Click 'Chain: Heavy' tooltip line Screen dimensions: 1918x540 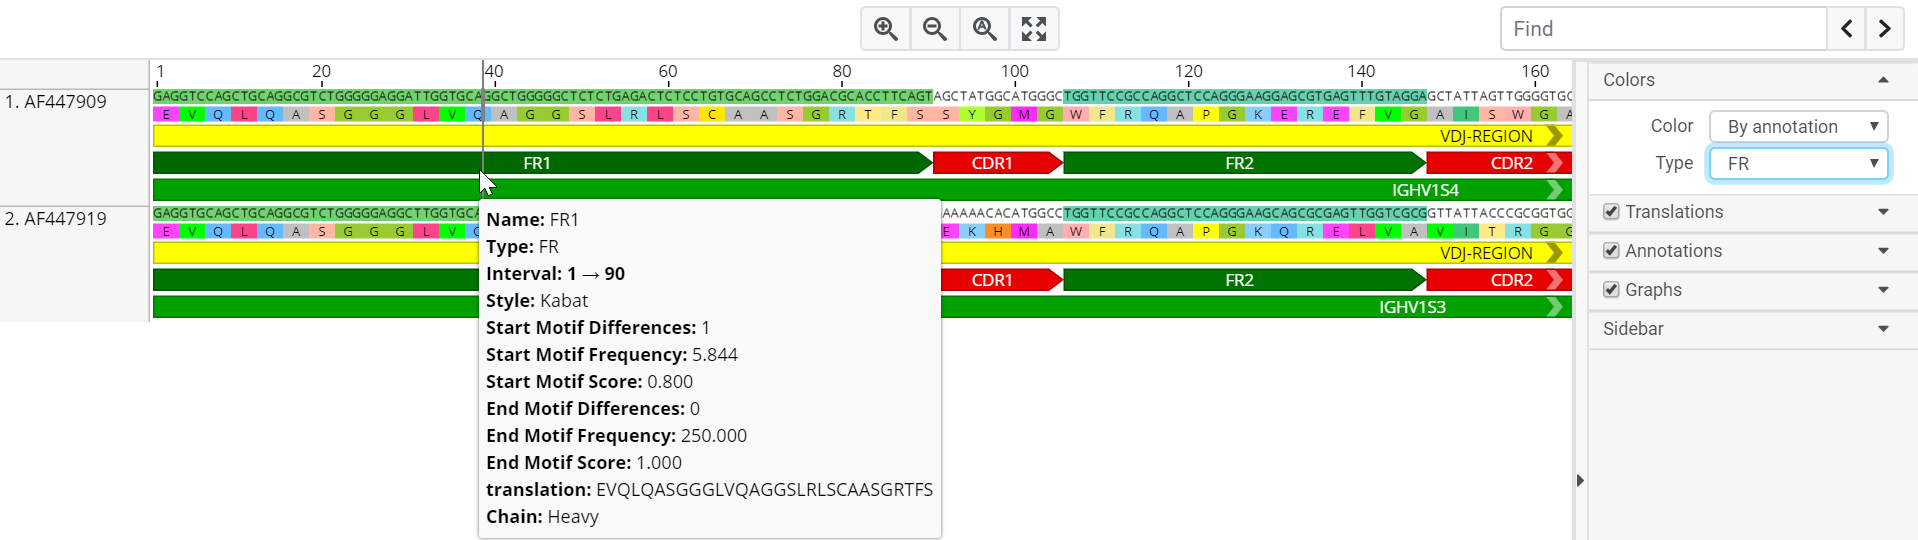coord(542,517)
